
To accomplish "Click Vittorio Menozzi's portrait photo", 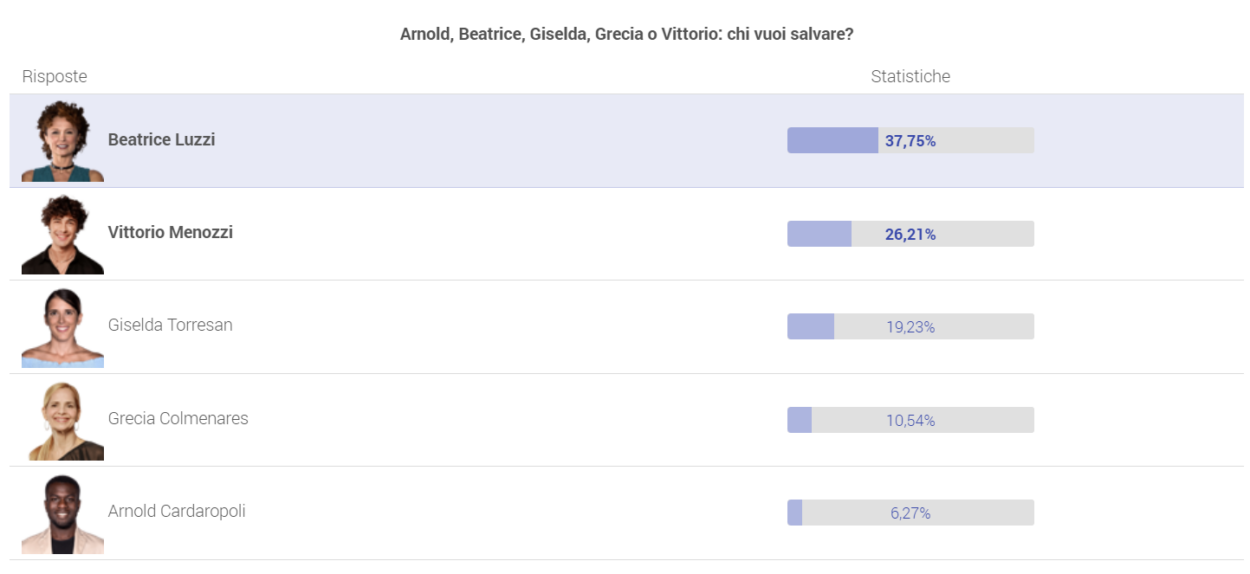I will (x=62, y=234).
